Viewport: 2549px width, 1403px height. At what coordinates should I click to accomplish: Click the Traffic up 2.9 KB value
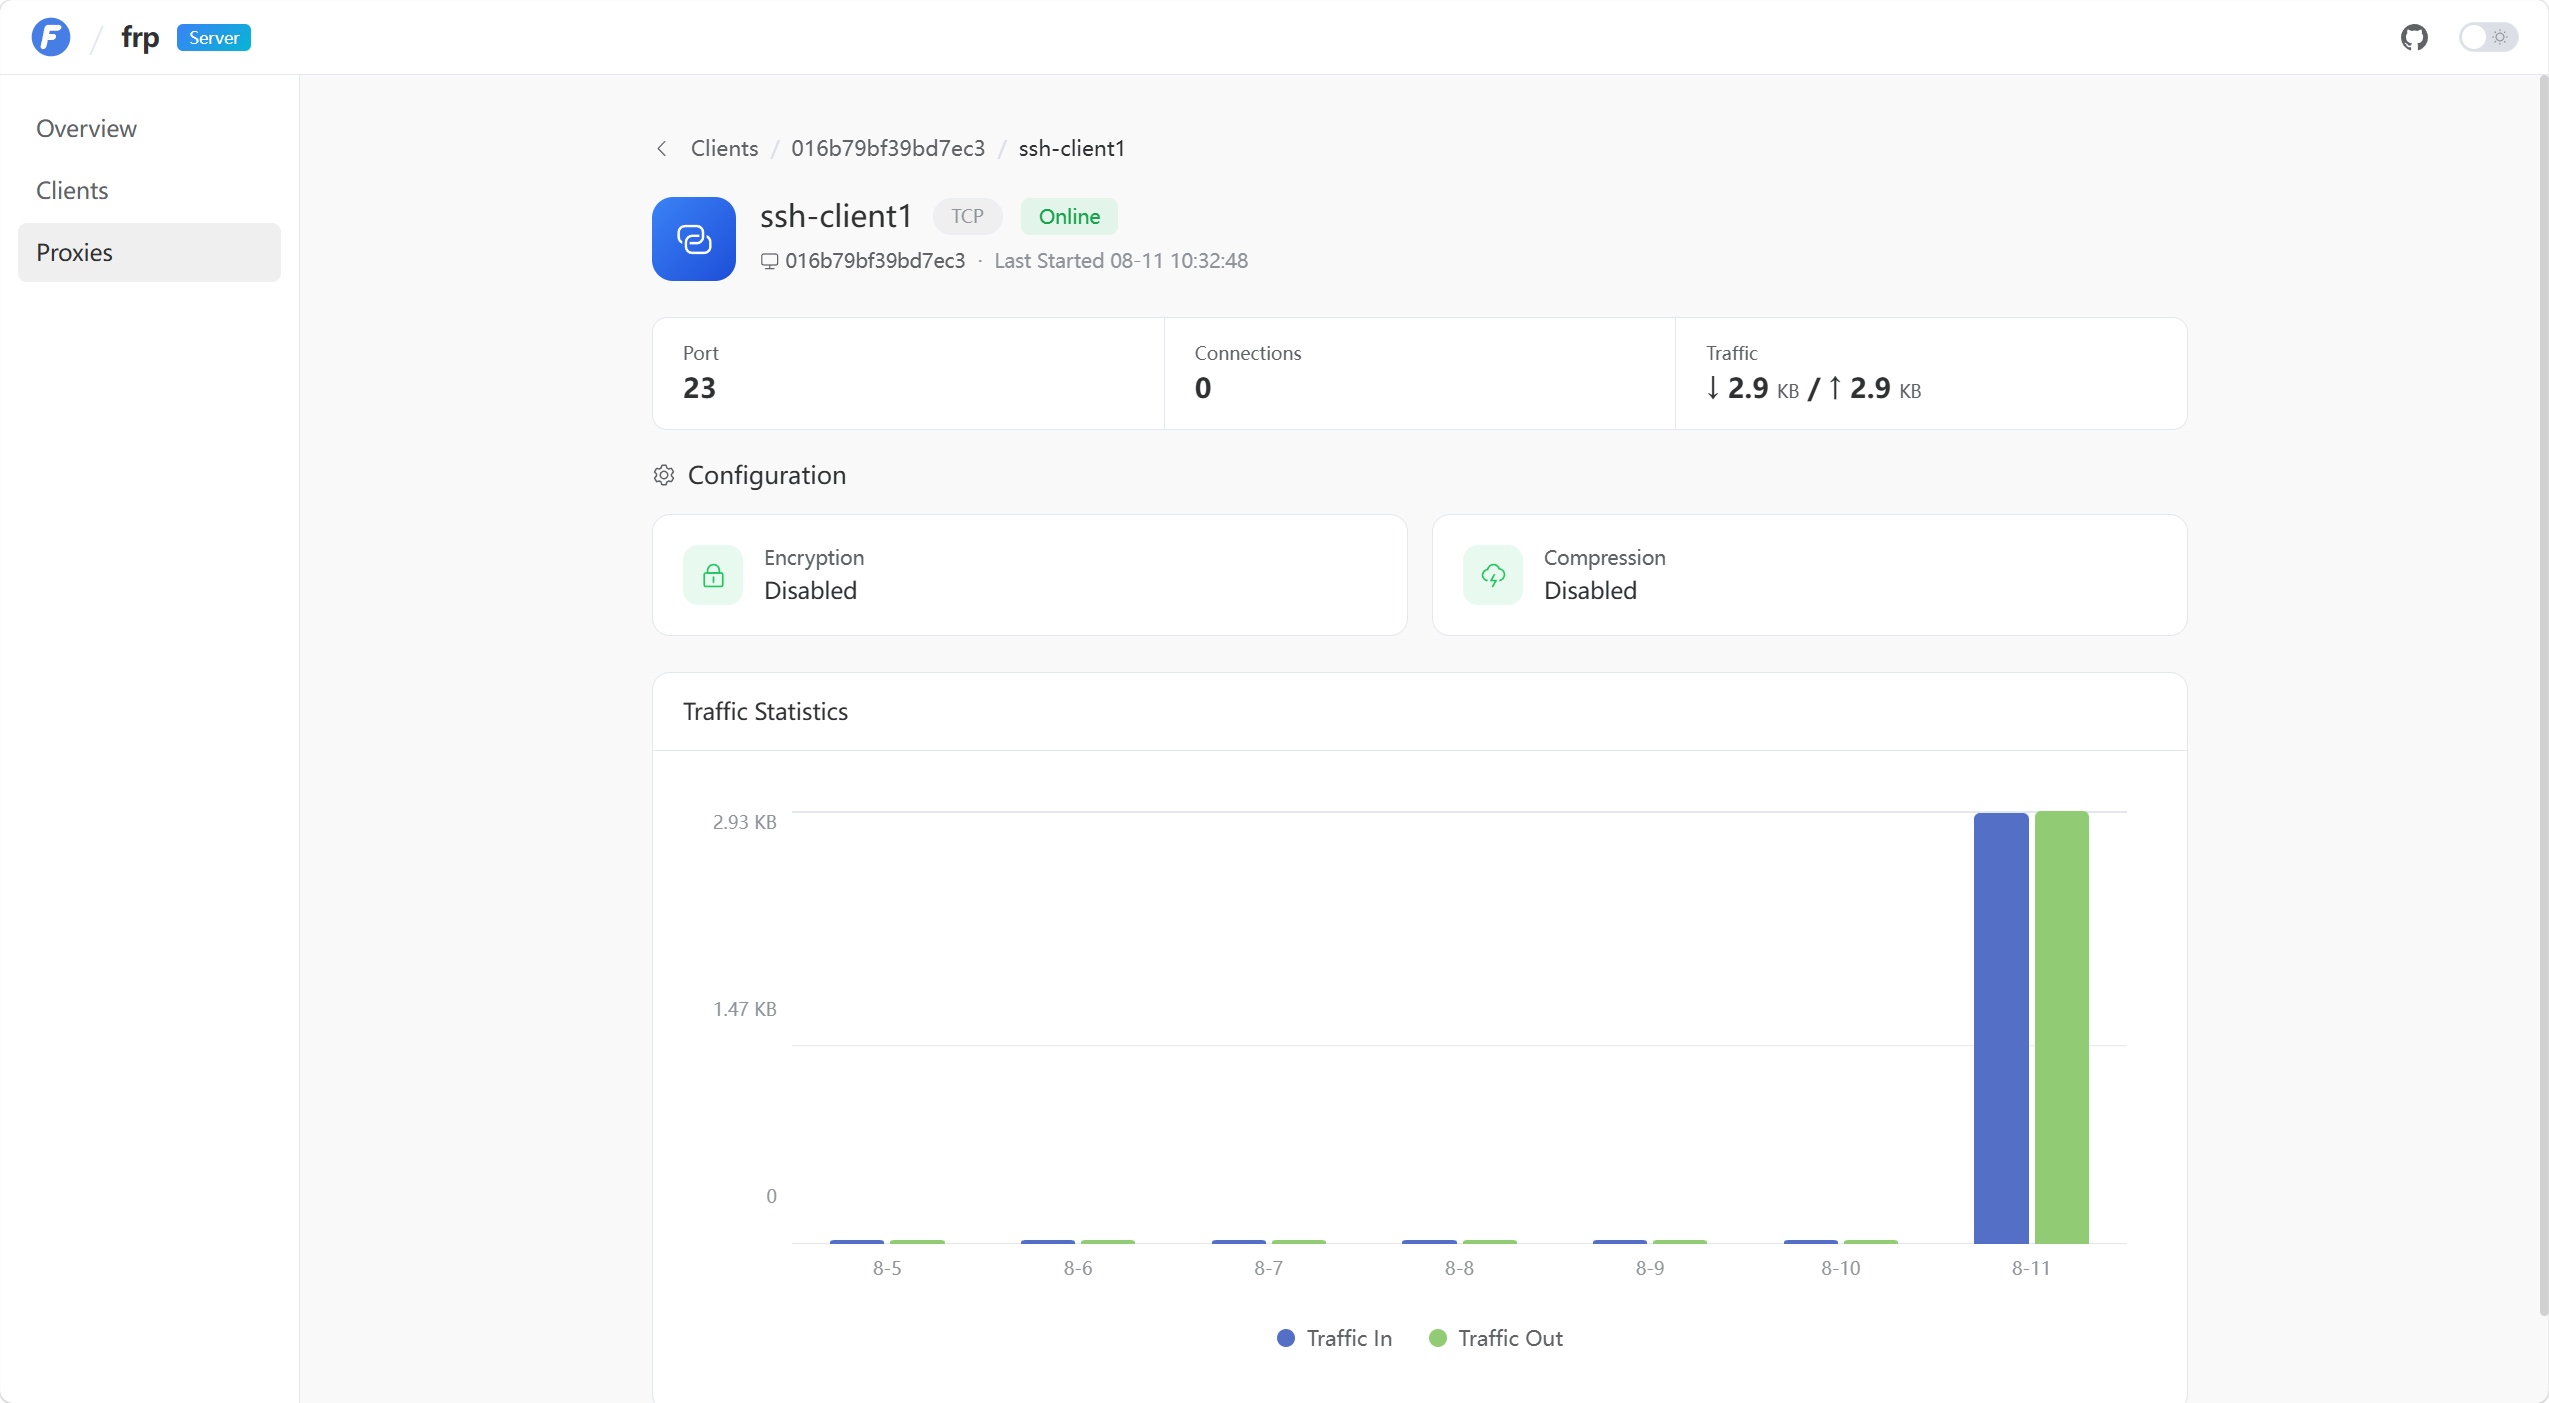pyautogui.click(x=1875, y=388)
